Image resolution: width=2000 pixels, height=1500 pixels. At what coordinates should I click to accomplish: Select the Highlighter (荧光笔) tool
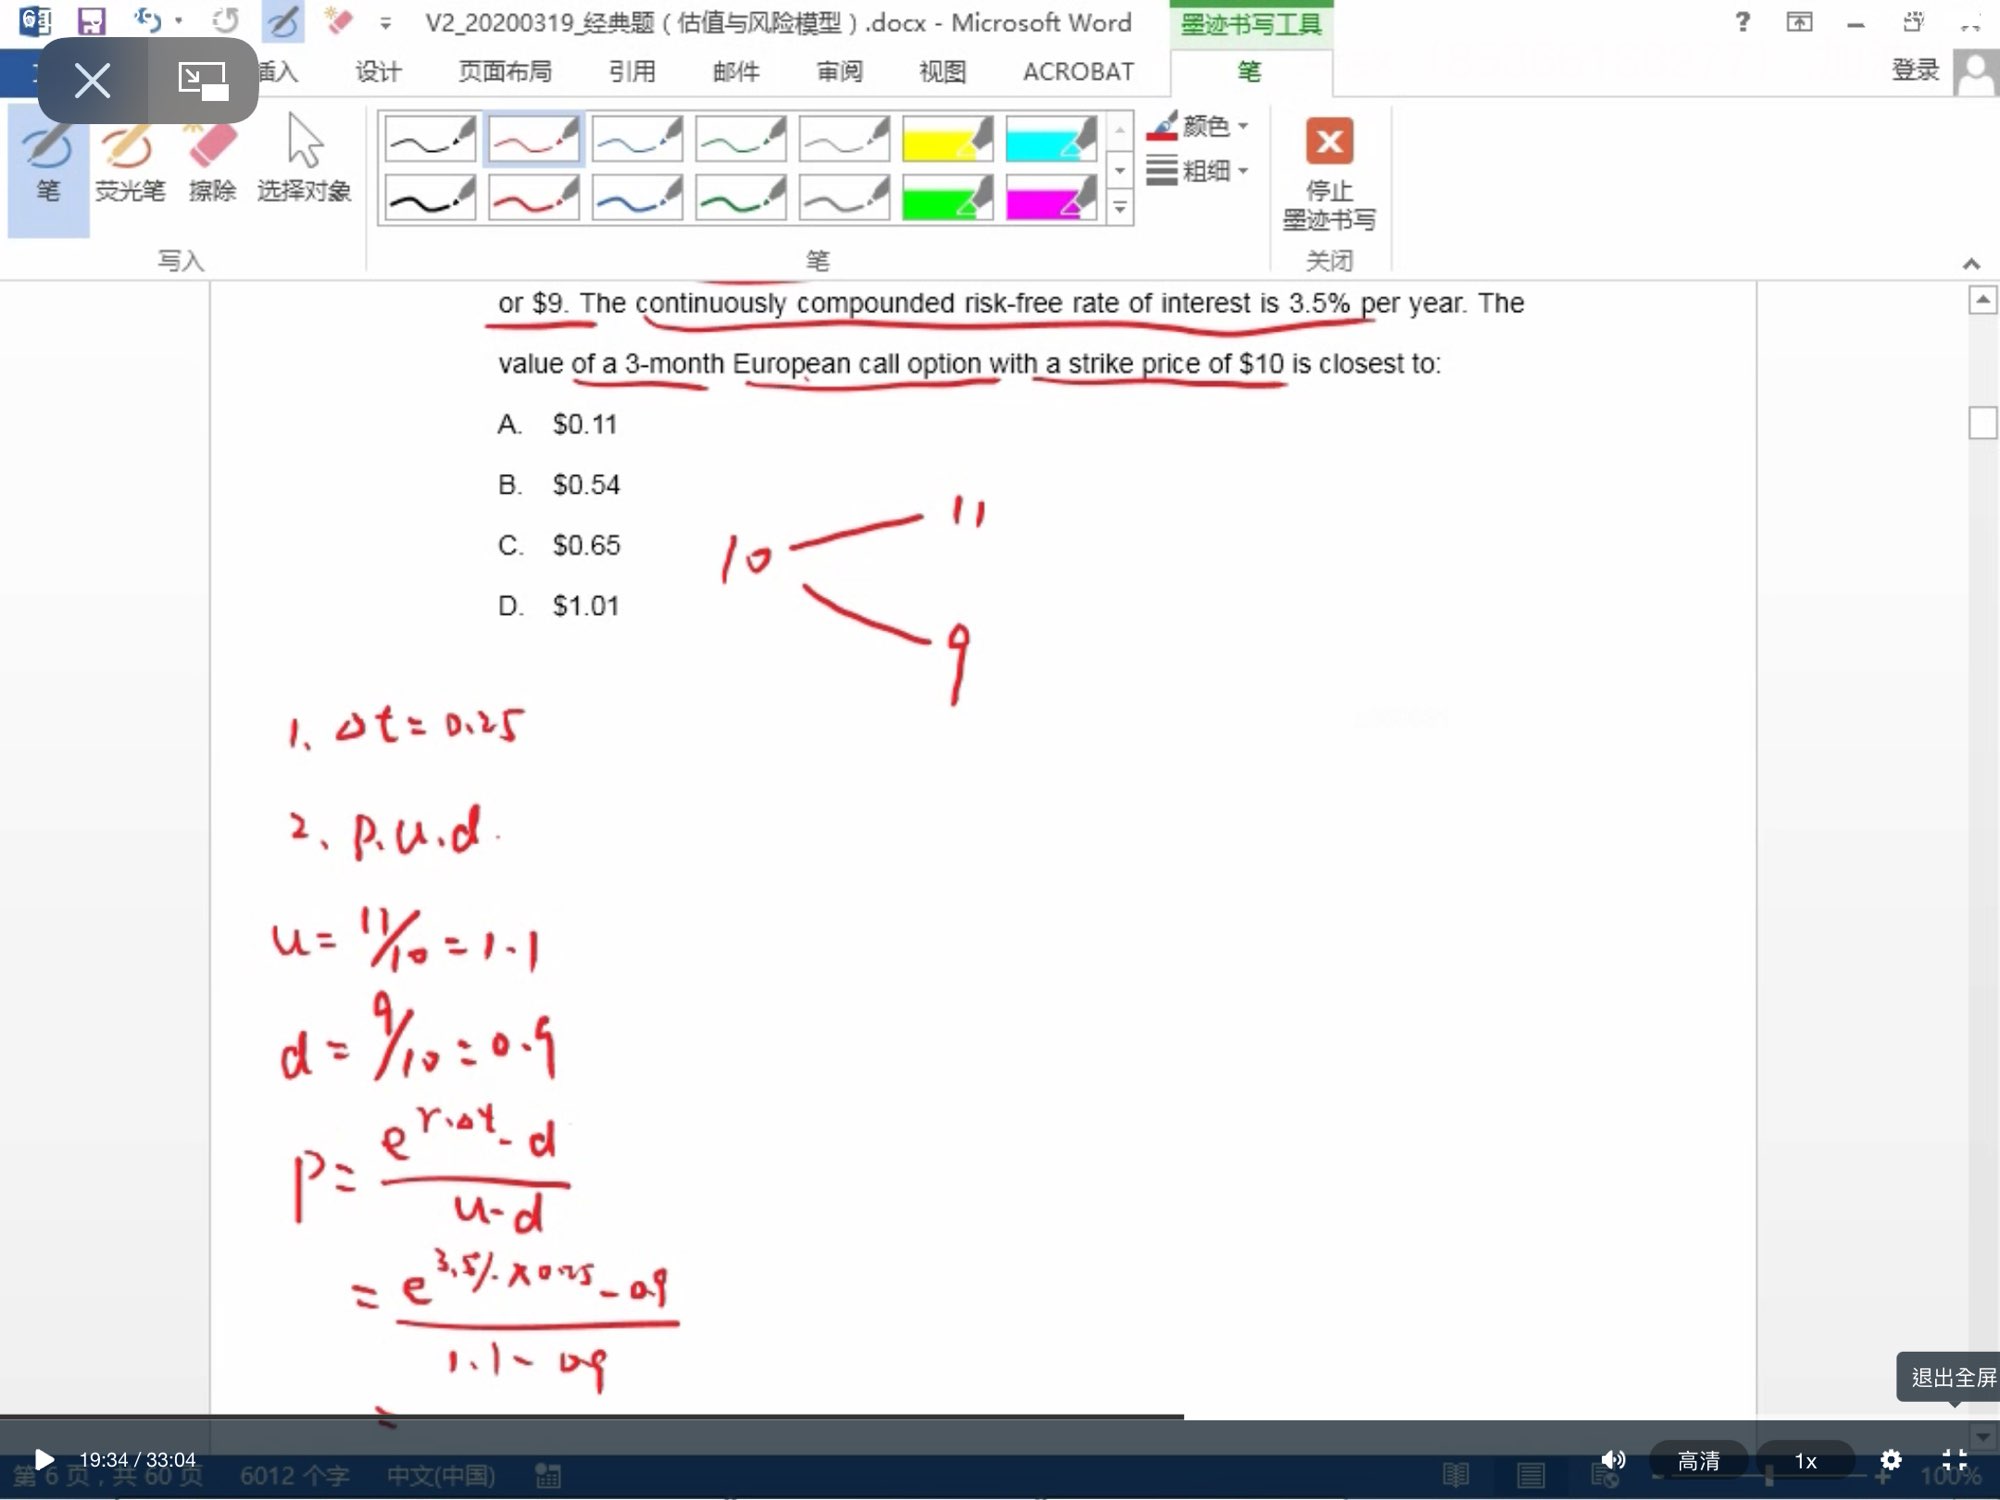[x=129, y=162]
